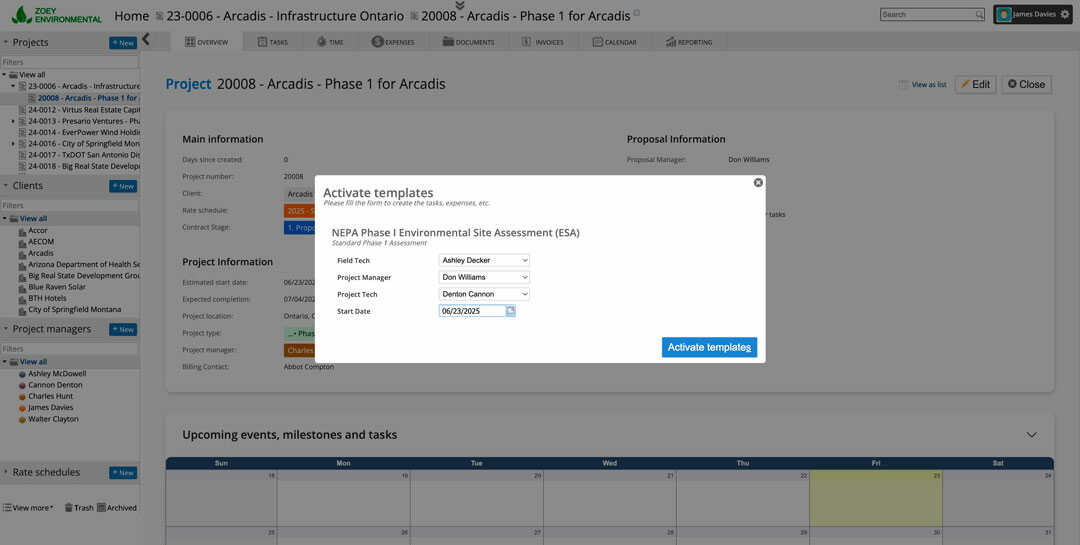Click the Activate templates button
The height and width of the screenshot is (545, 1080).
coord(709,347)
